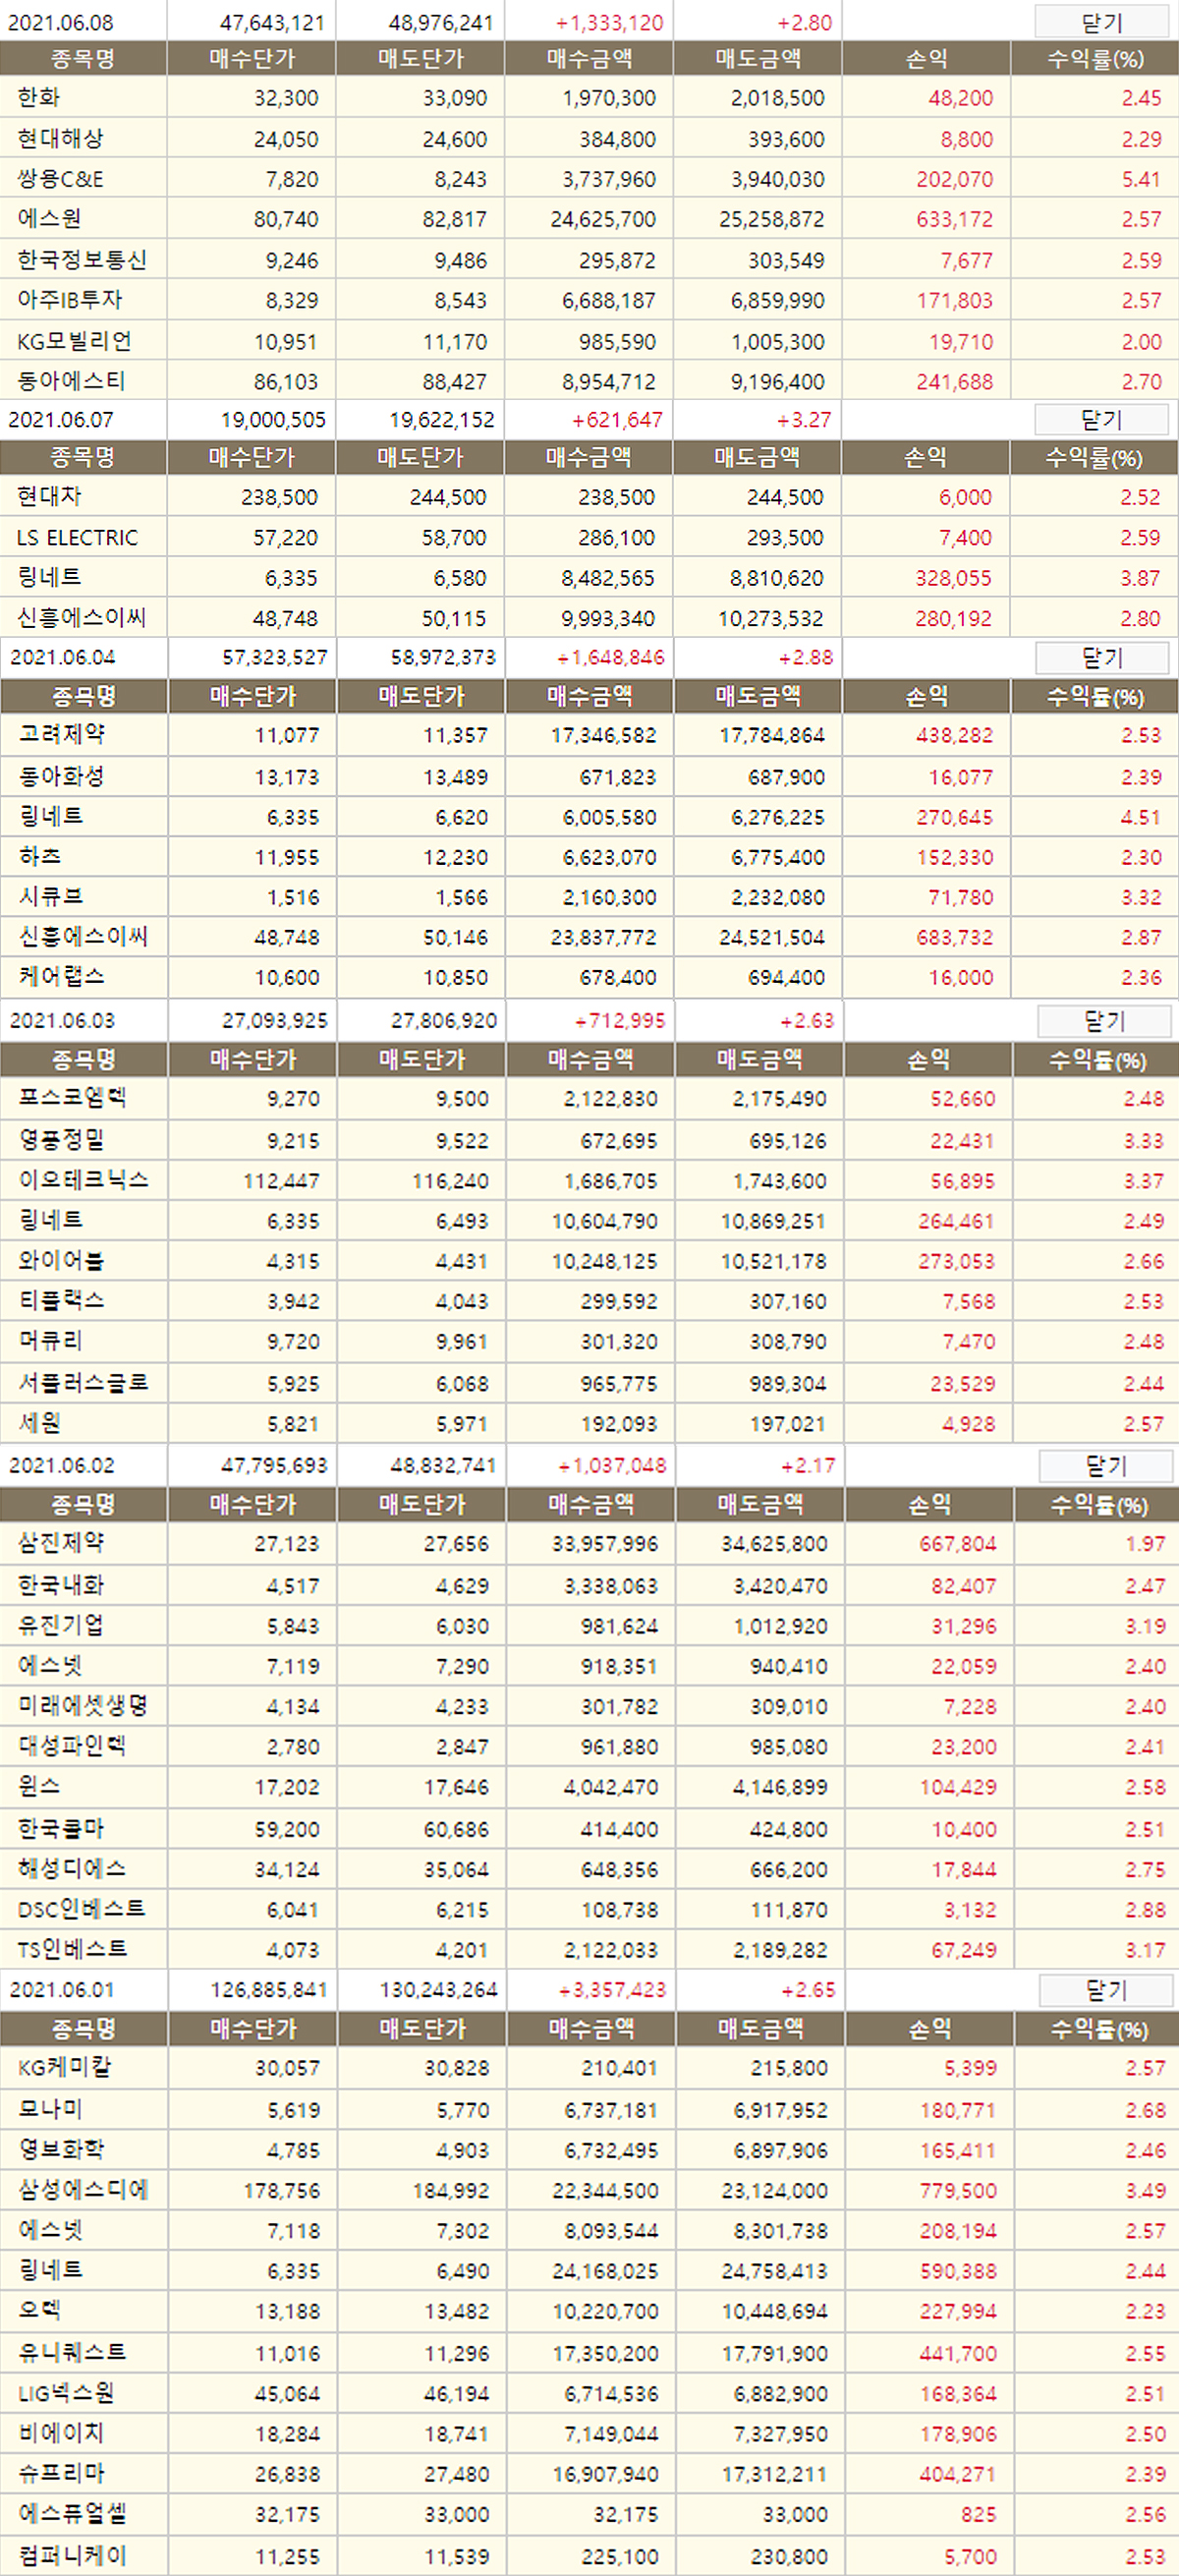Image resolution: width=1179 pixels, height=2576 pixels.
Task: Close the 2021.06.07 section with 닫기
Action: [1101, 420]
